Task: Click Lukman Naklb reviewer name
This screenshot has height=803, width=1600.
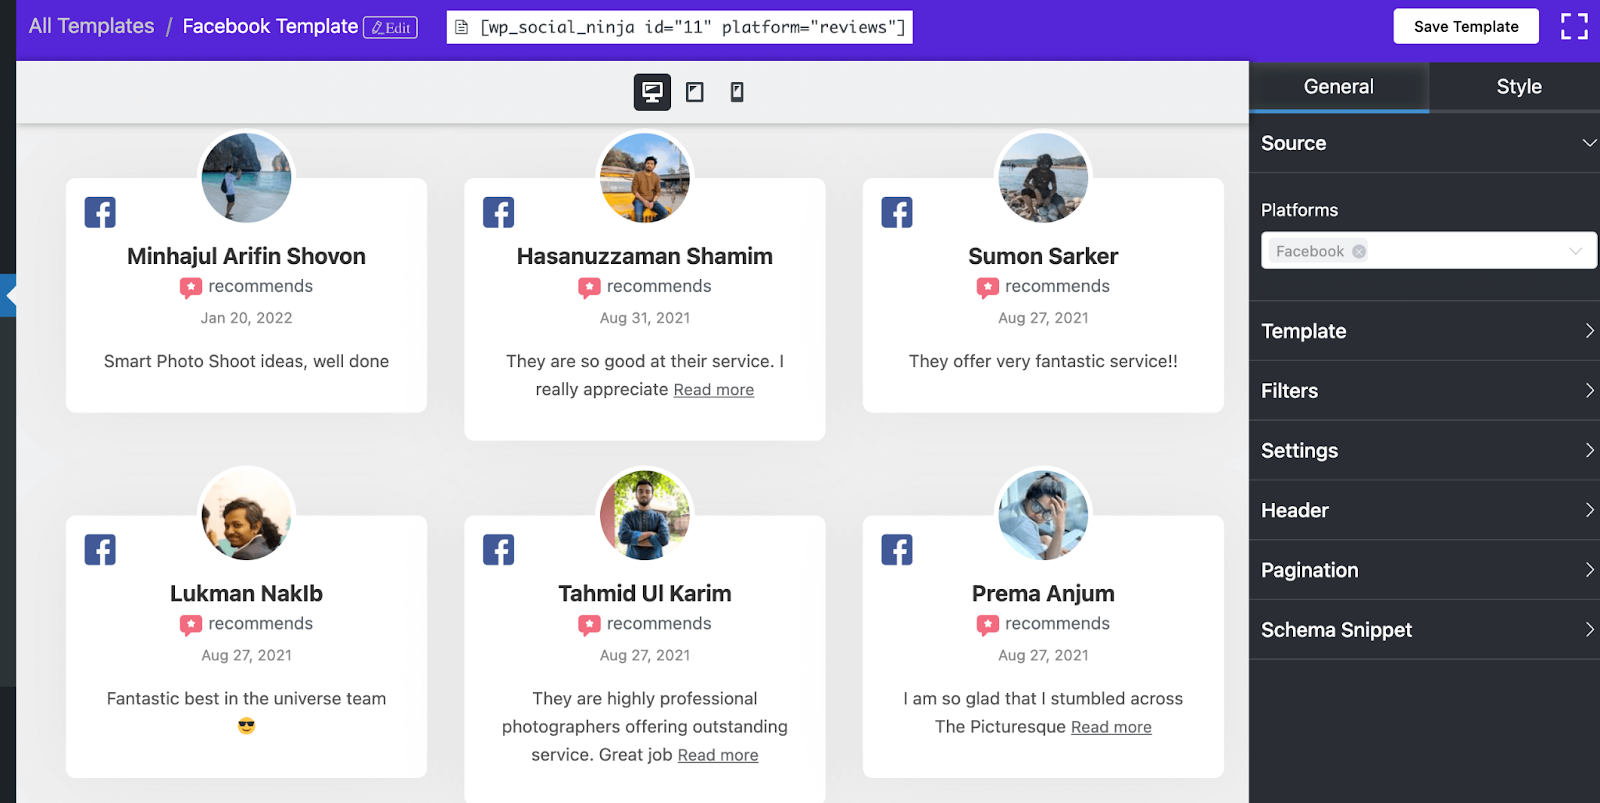Action: coord(246,593)
